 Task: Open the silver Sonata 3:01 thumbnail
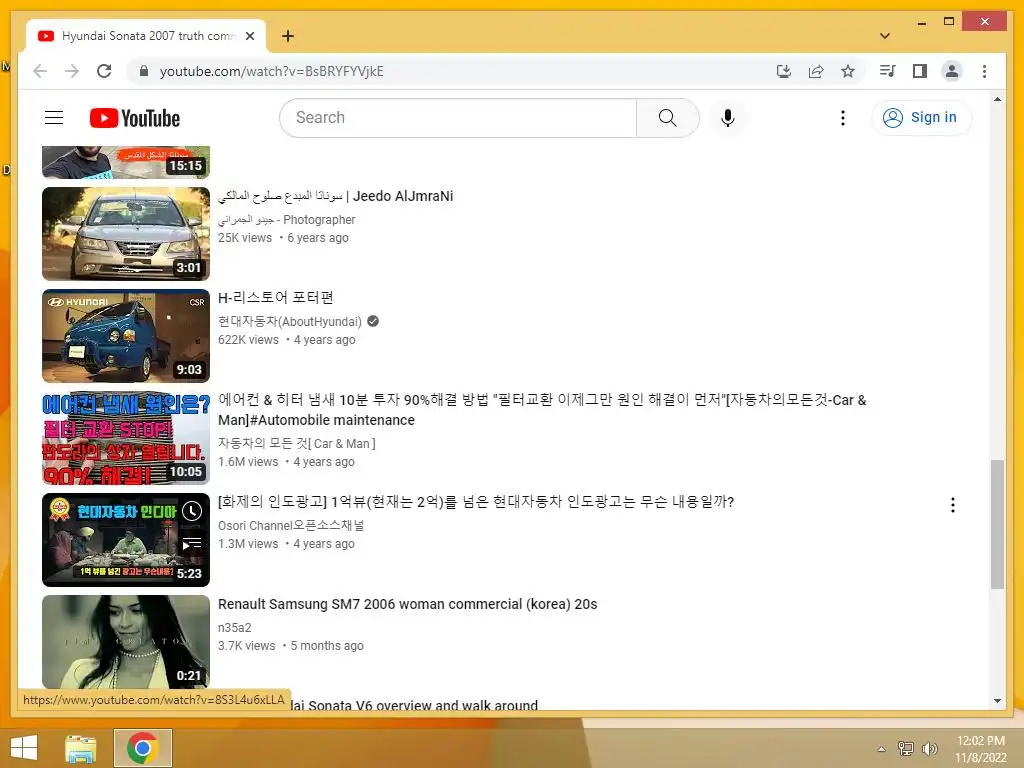tap(126, 234)
